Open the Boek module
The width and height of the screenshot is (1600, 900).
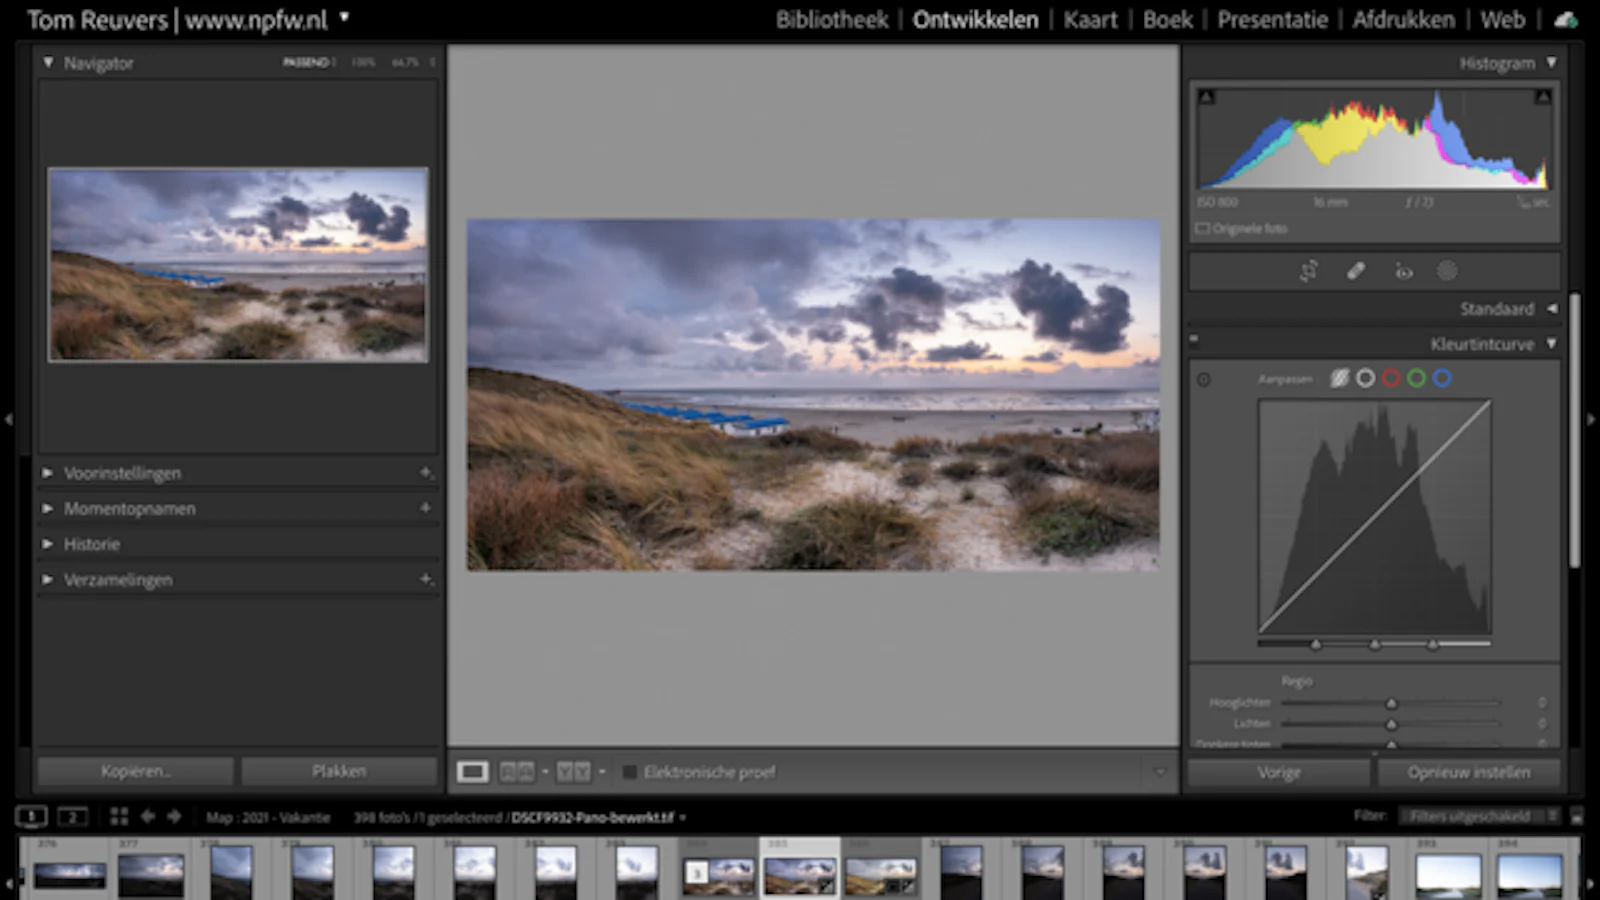[1167, 20]
